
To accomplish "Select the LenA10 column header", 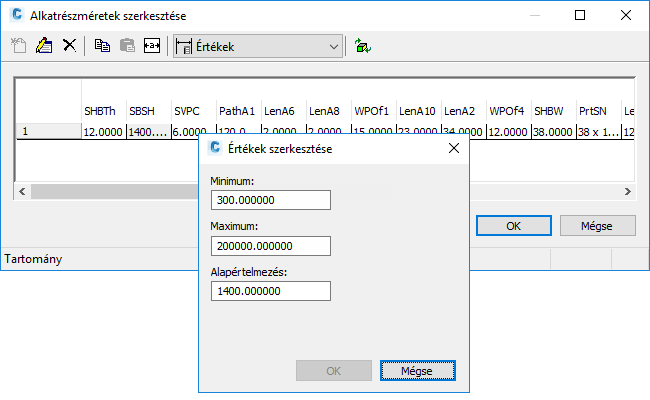I will (417, 111).
